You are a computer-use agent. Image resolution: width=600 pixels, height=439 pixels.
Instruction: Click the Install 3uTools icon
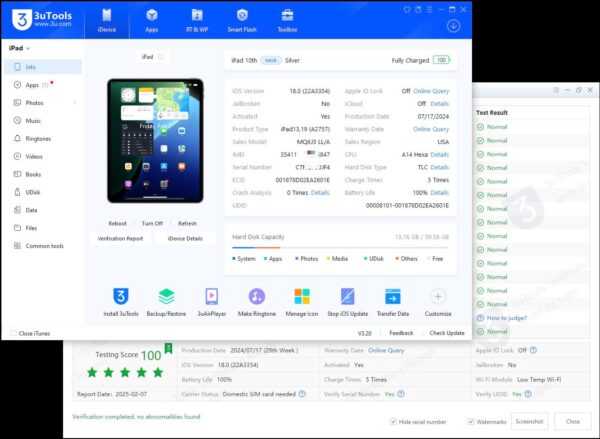(121, 296)
